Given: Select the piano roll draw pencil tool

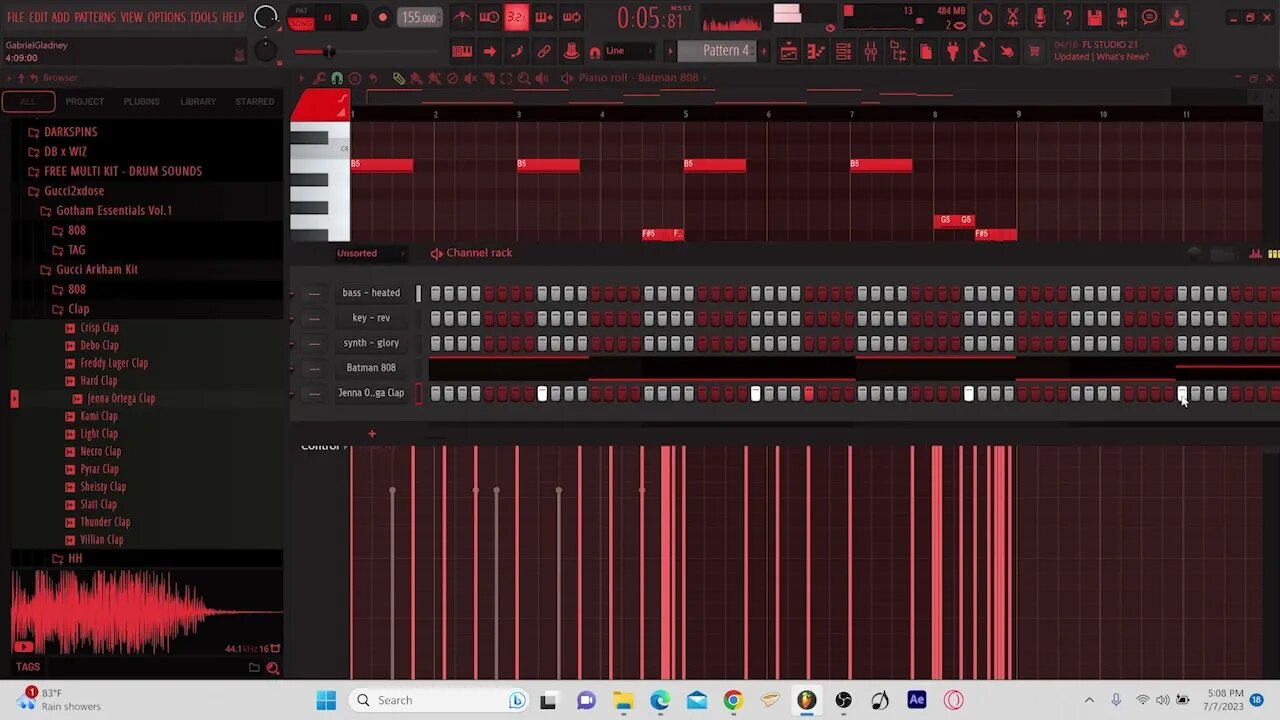Looking at the screenshot, I should (399, 78).
